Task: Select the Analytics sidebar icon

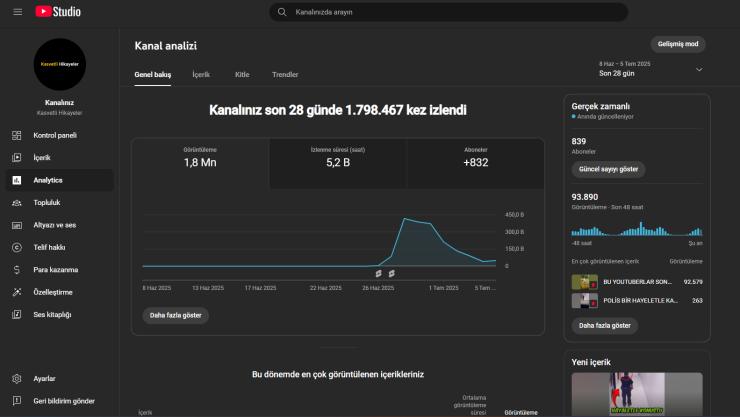Action: (x=17, y=180)
